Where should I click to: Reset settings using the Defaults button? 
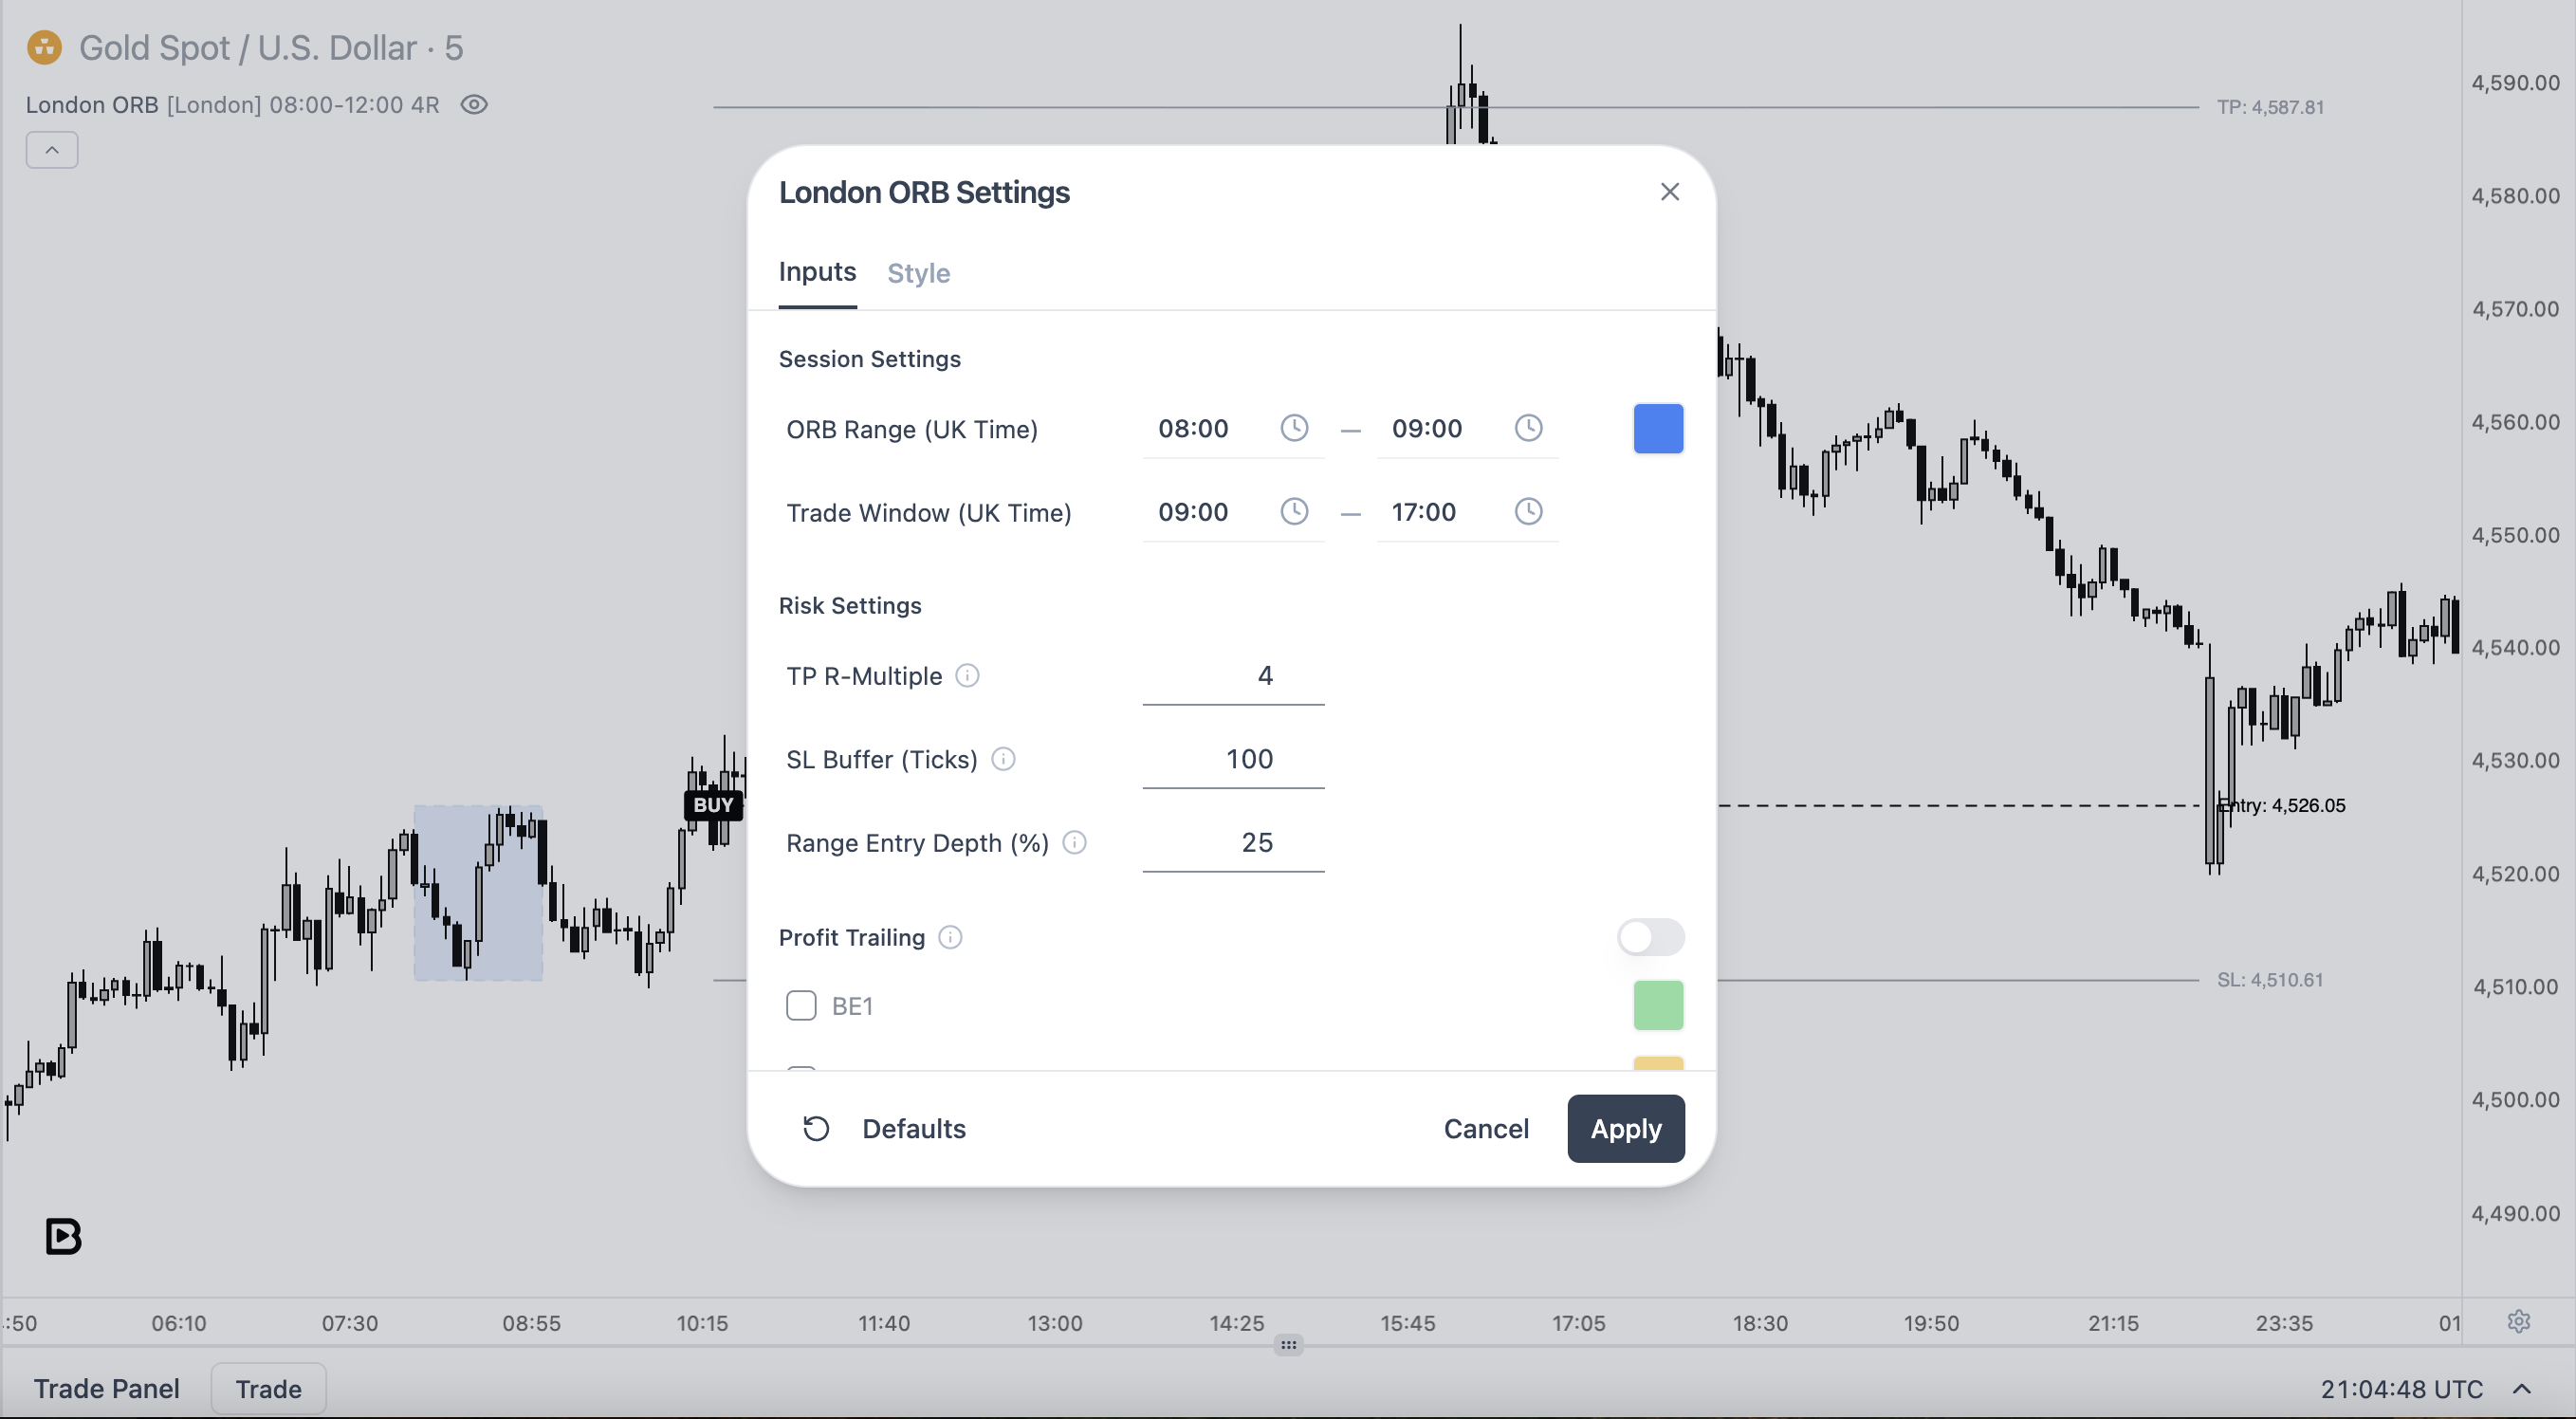(x=884, y=1128)
